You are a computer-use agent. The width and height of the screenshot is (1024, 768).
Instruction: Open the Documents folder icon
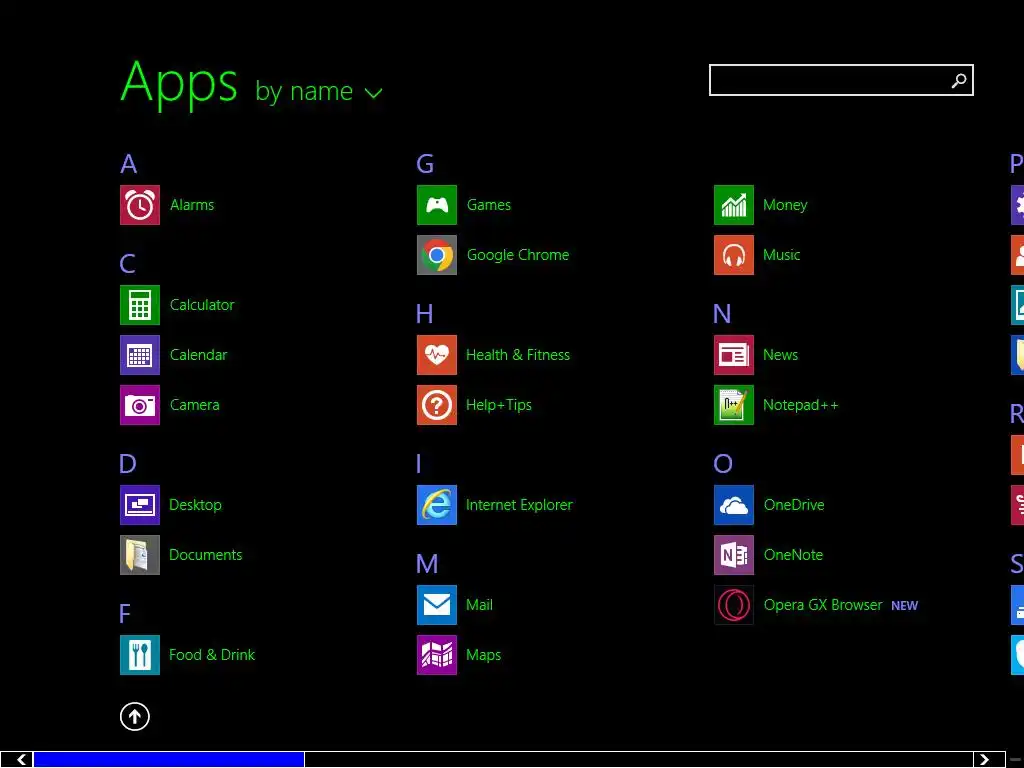click(140, 555)
